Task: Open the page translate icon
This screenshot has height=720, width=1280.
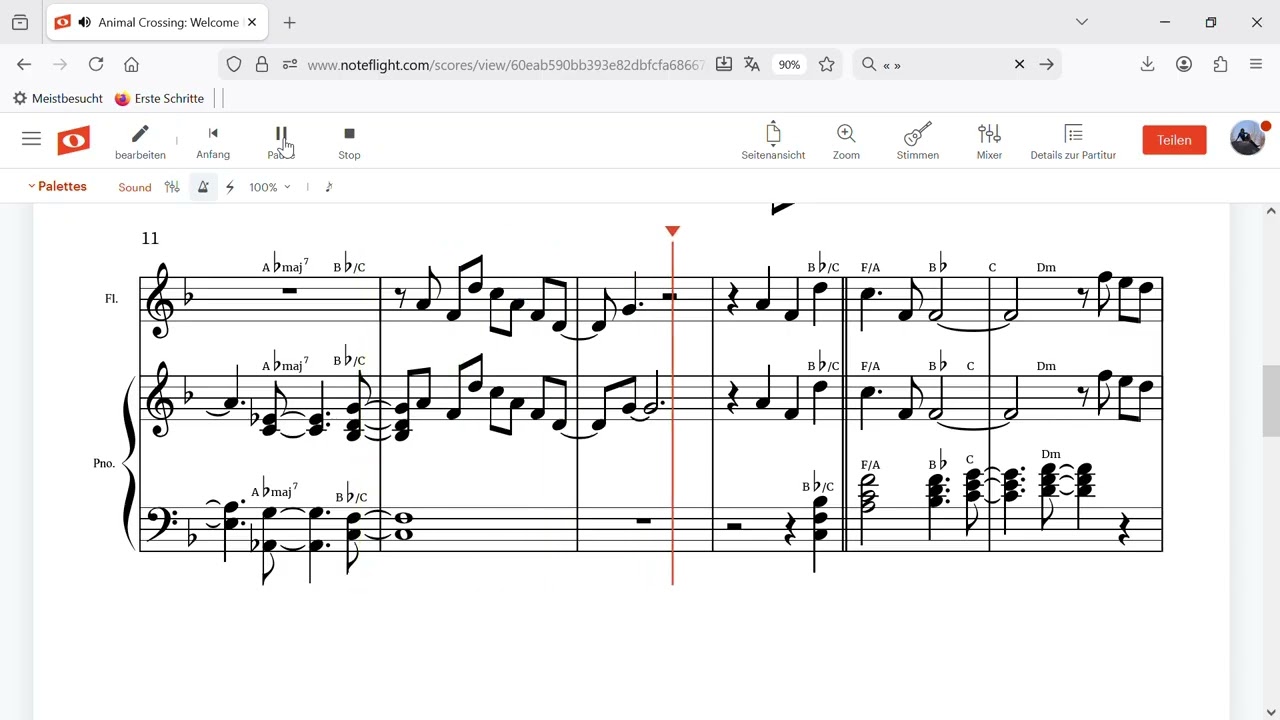Action: click(752, 64)
